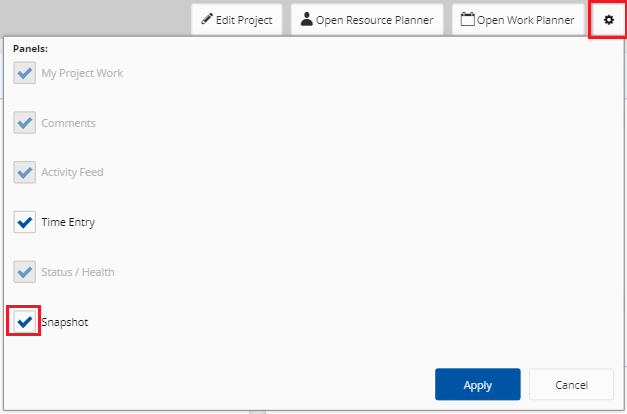
Task: Toggle the Status / Health checkbox
Action: [x=24, y=272]
